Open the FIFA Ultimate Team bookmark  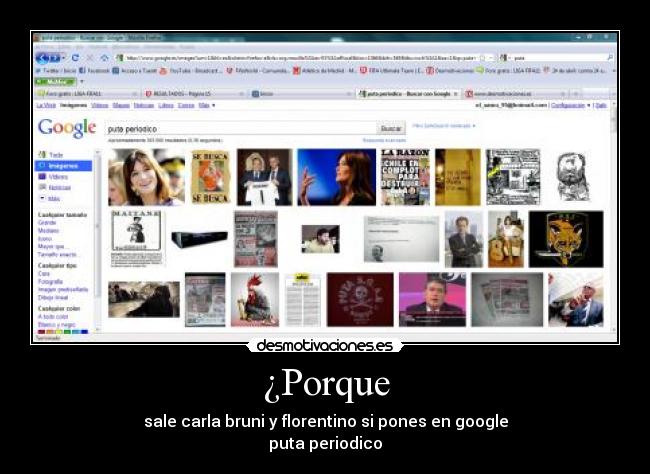[x=391, y=71]
